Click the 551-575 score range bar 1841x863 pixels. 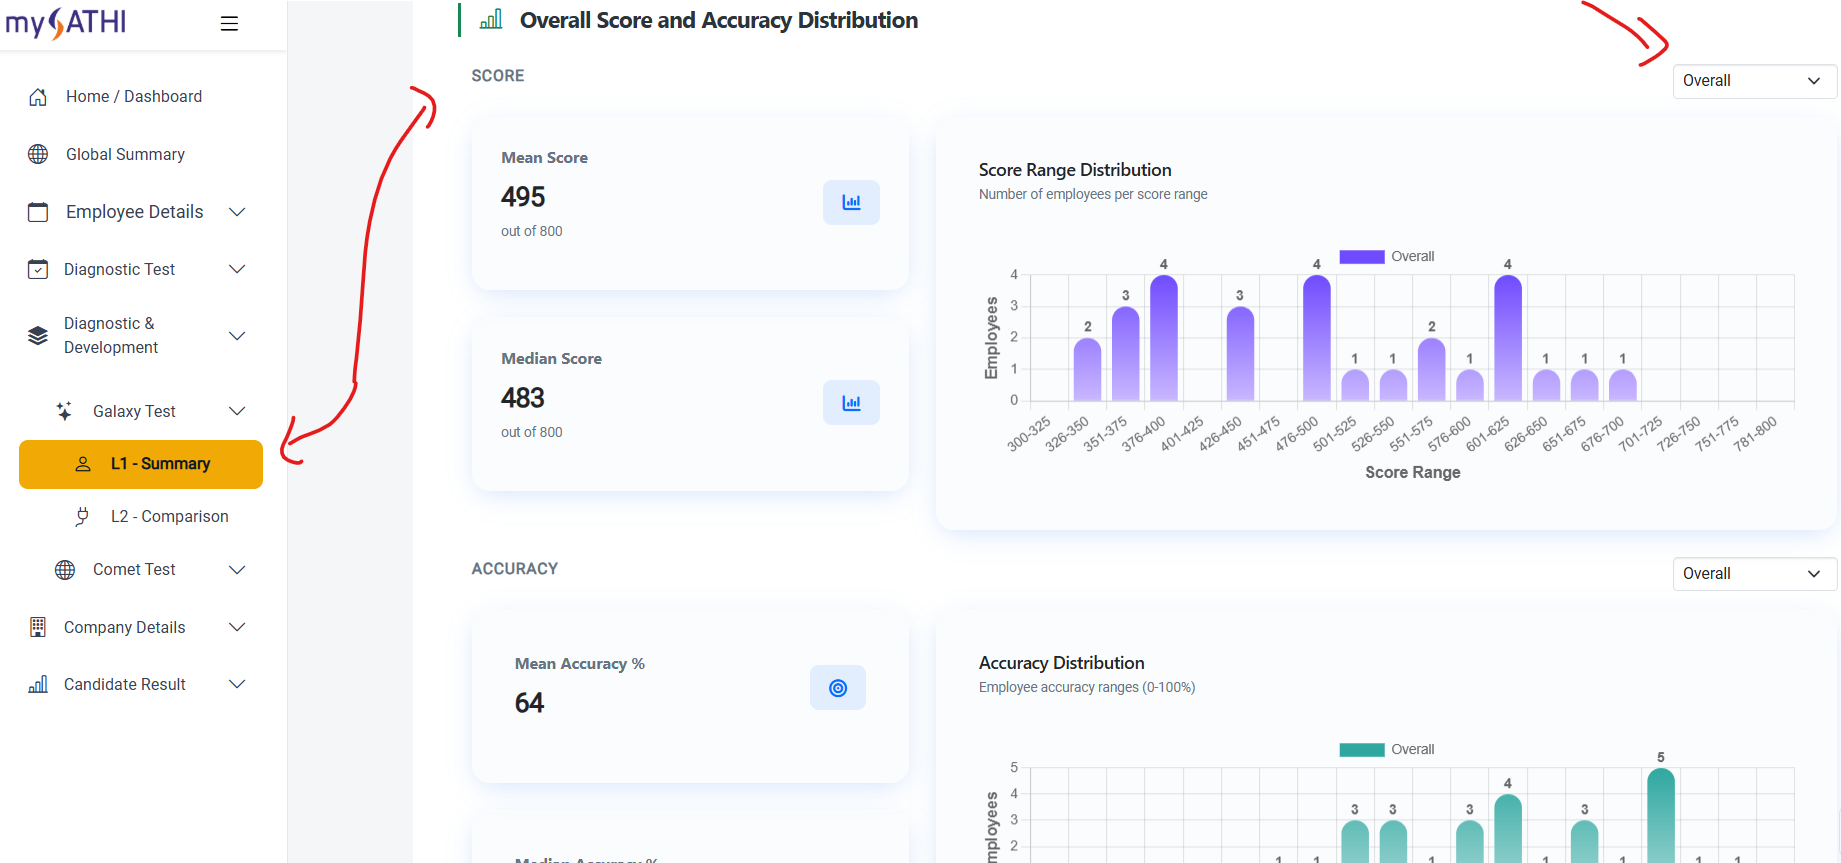(x=1432, y=369)
